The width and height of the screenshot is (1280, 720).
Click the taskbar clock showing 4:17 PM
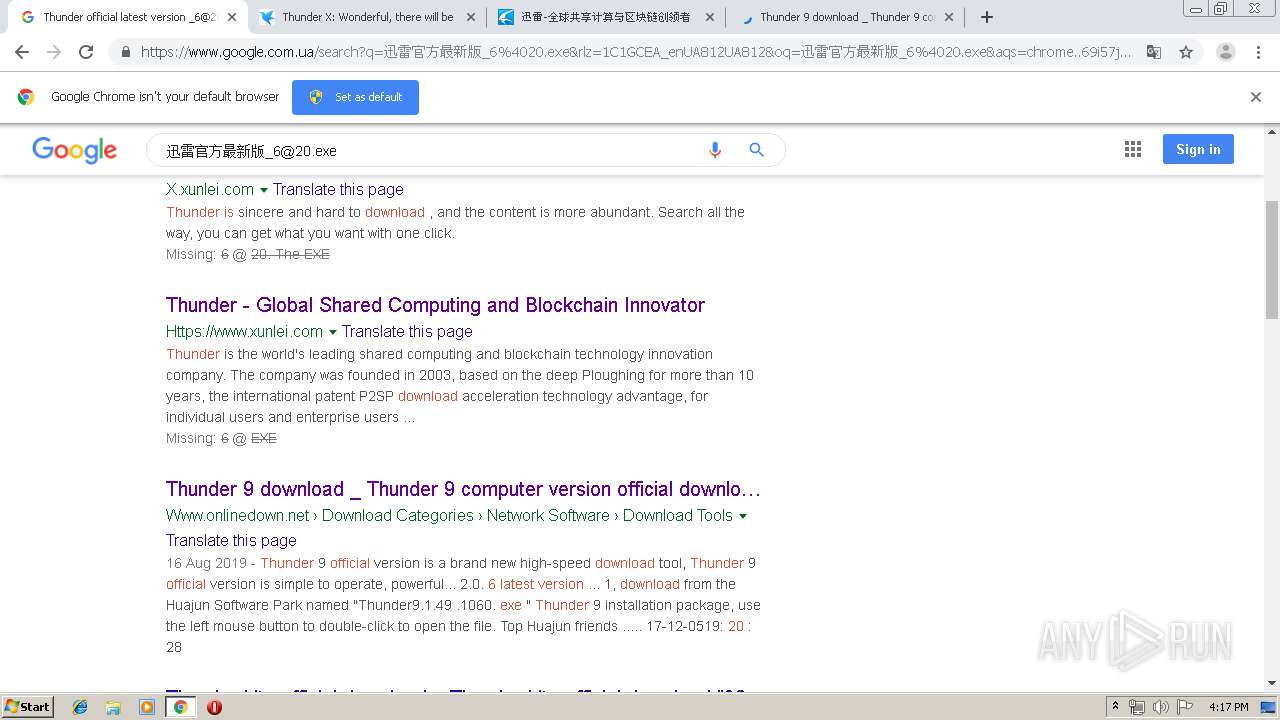[x=1228, y=707]
